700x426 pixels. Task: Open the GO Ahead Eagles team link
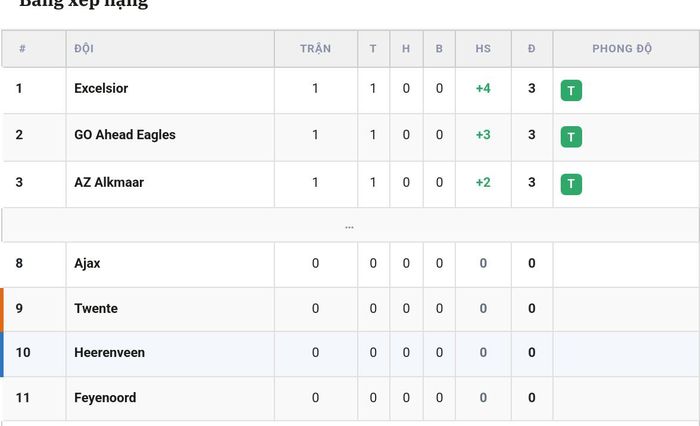[x=125, y=134]
